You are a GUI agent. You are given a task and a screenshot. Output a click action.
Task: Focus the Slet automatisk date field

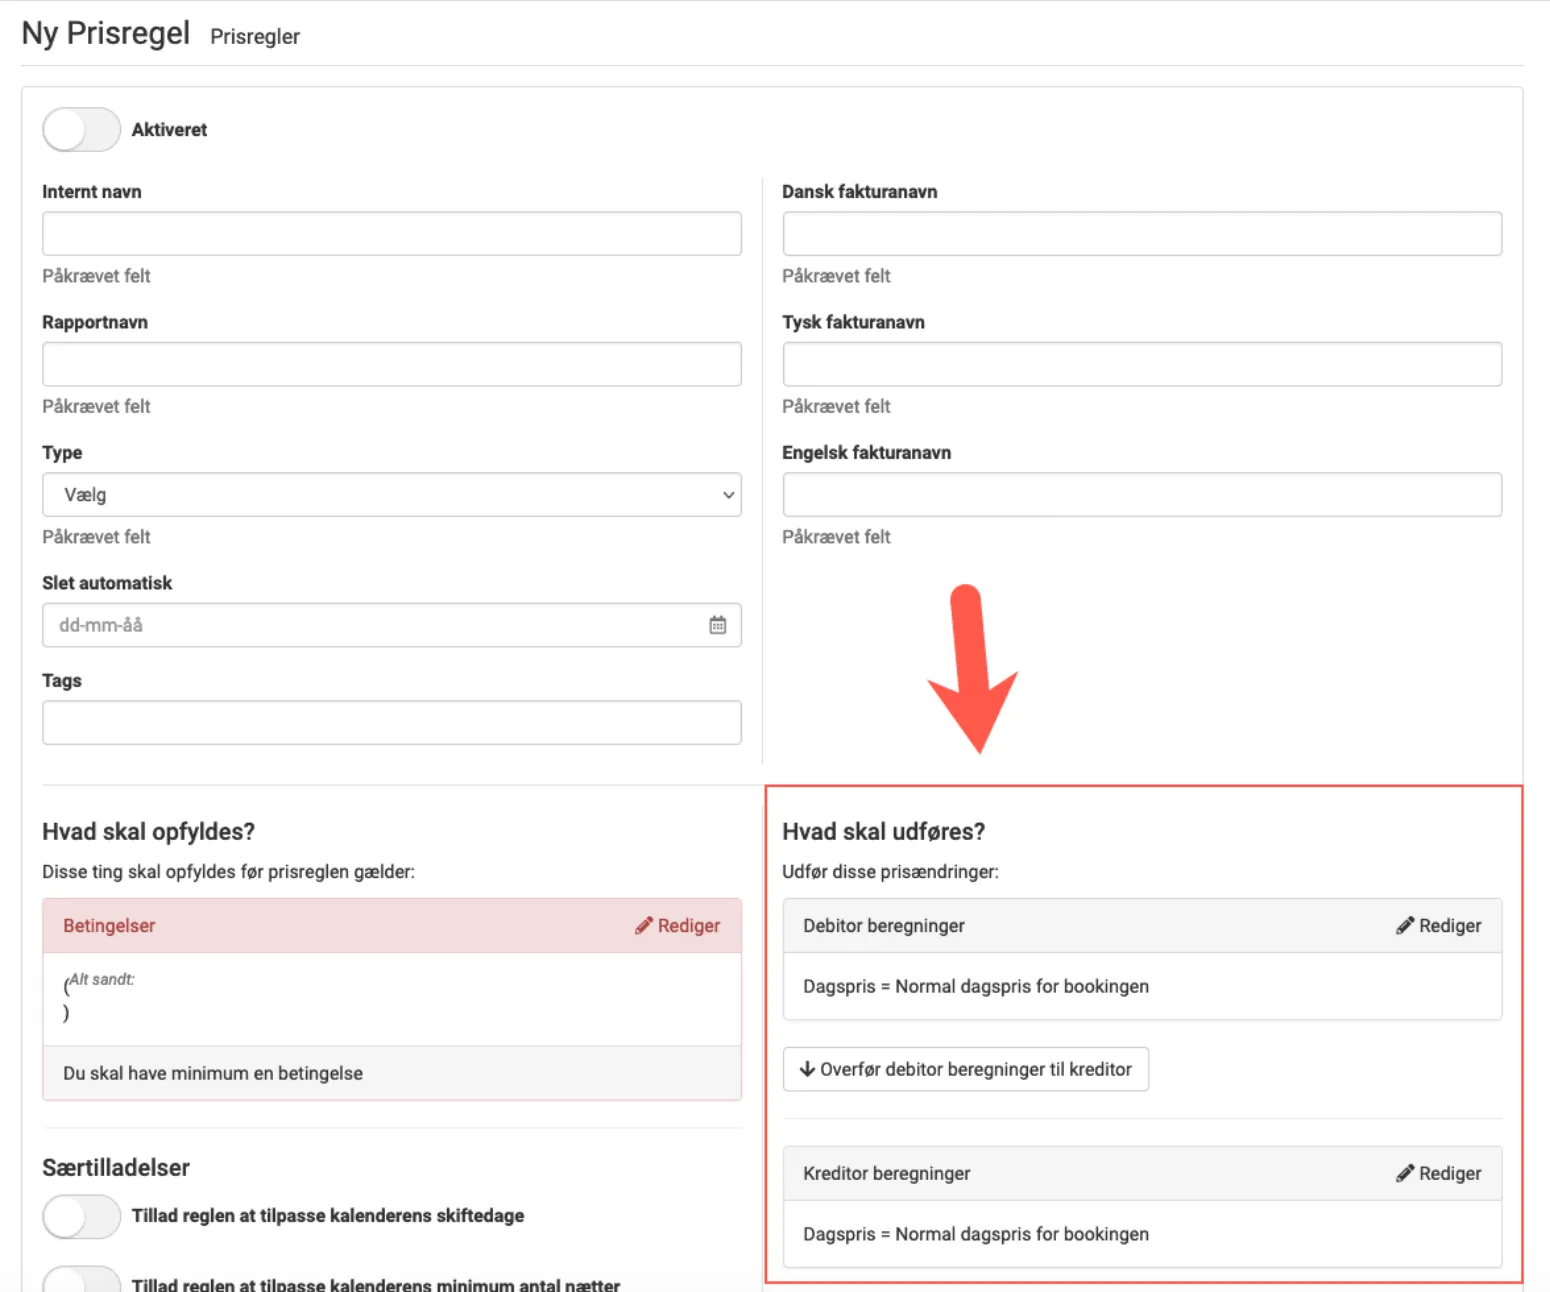(x=370, y=625)
